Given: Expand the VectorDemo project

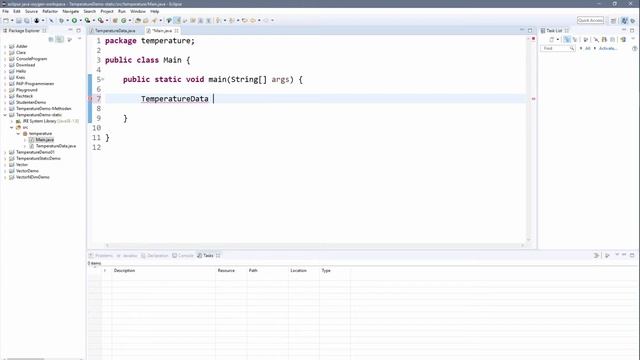Looking at the screenshot, I should (5, 171).
